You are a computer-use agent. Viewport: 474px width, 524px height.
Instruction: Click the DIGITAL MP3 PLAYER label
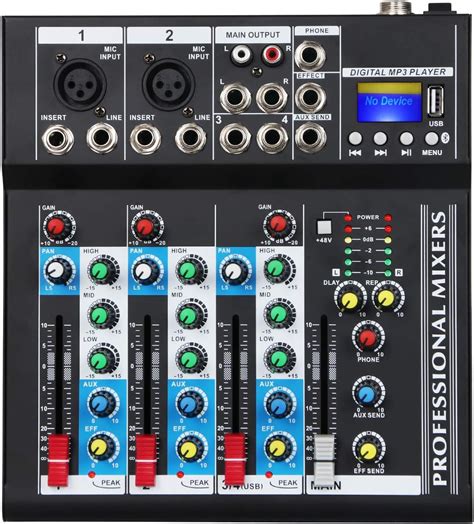[x=397, y=72]
